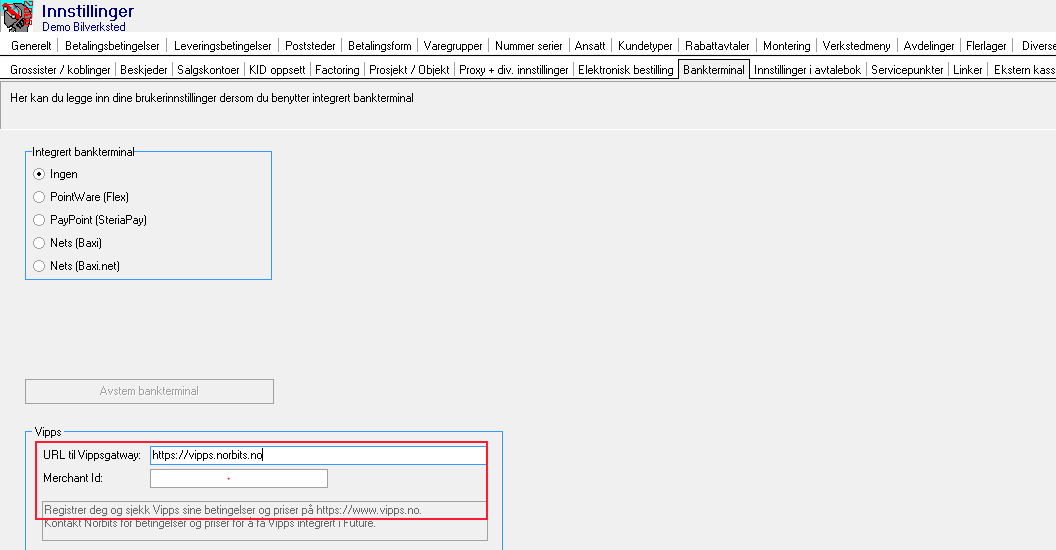Choose Nets (Baxi.net) terminal option
1056x550 pixels.
pos(39,266)
